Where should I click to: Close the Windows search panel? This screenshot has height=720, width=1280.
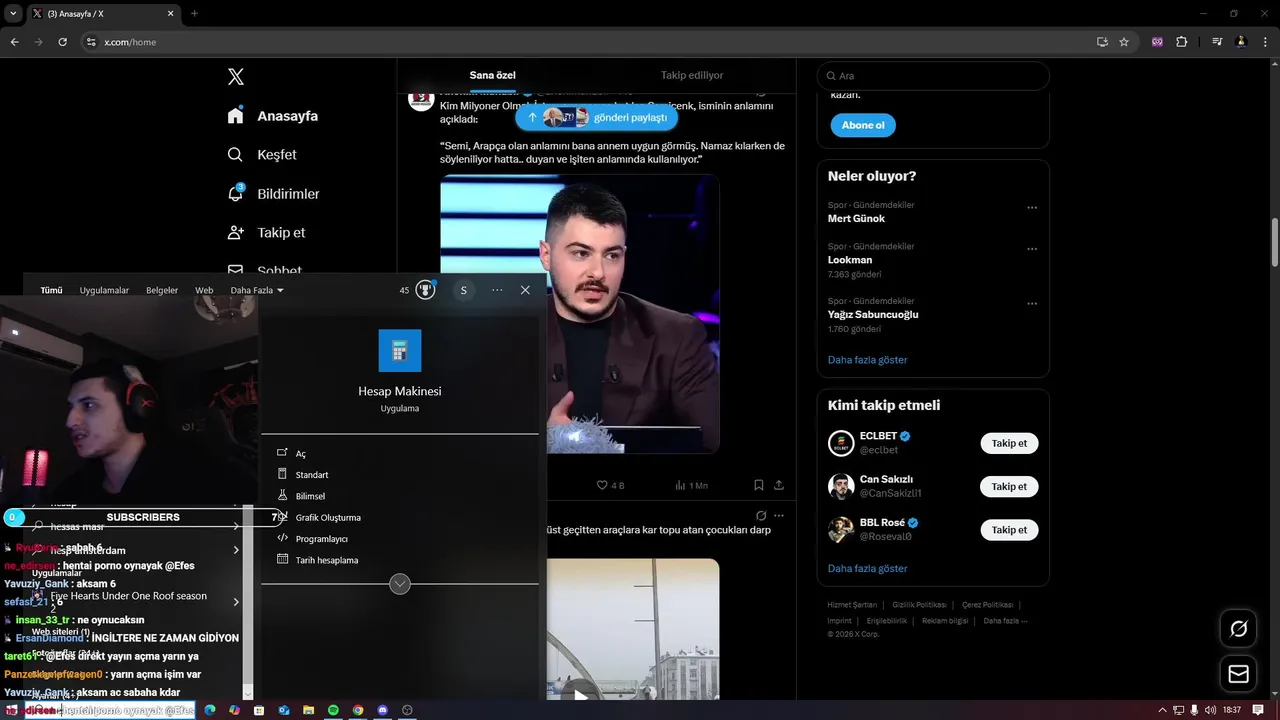tap(525, 290)
